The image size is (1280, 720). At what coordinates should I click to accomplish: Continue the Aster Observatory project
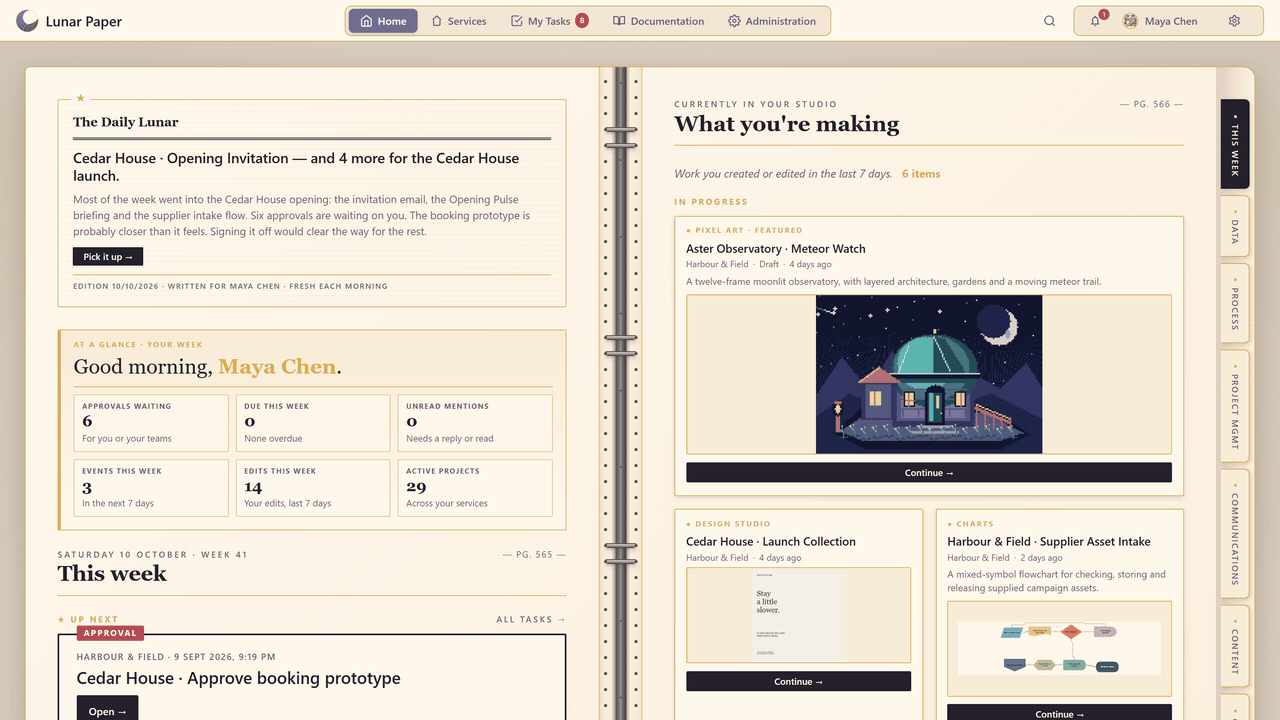(929, 473)
